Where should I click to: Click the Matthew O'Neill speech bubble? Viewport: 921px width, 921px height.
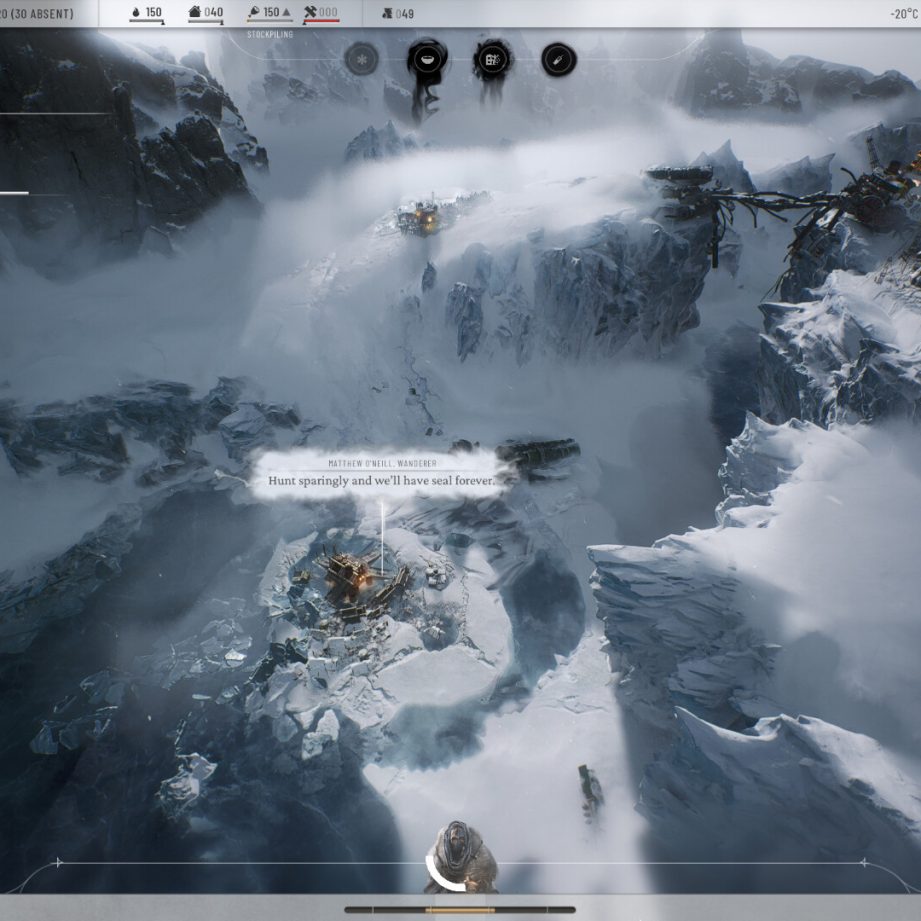pyautogui.click(x=381, y=475)
